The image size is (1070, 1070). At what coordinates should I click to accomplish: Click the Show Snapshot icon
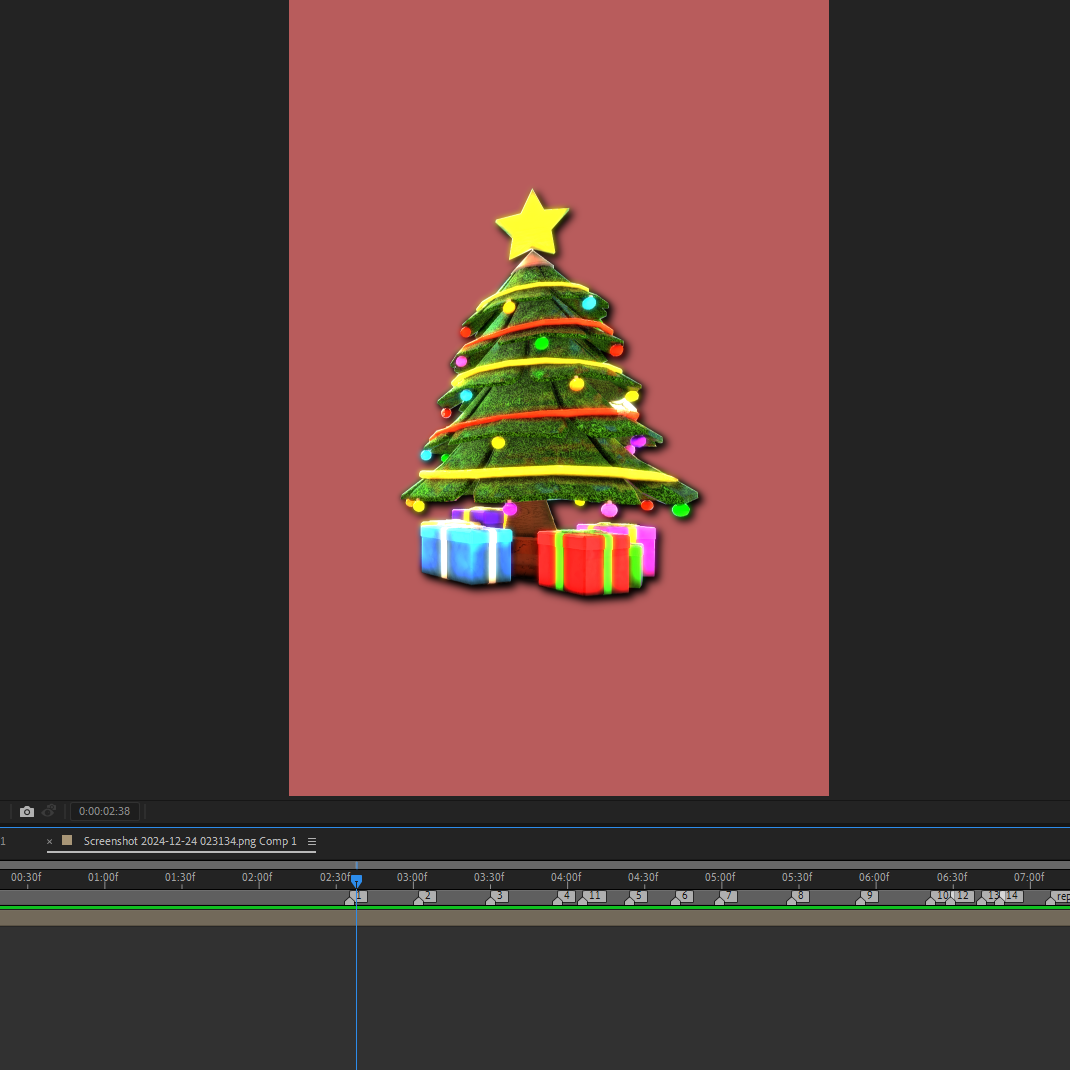49,811
